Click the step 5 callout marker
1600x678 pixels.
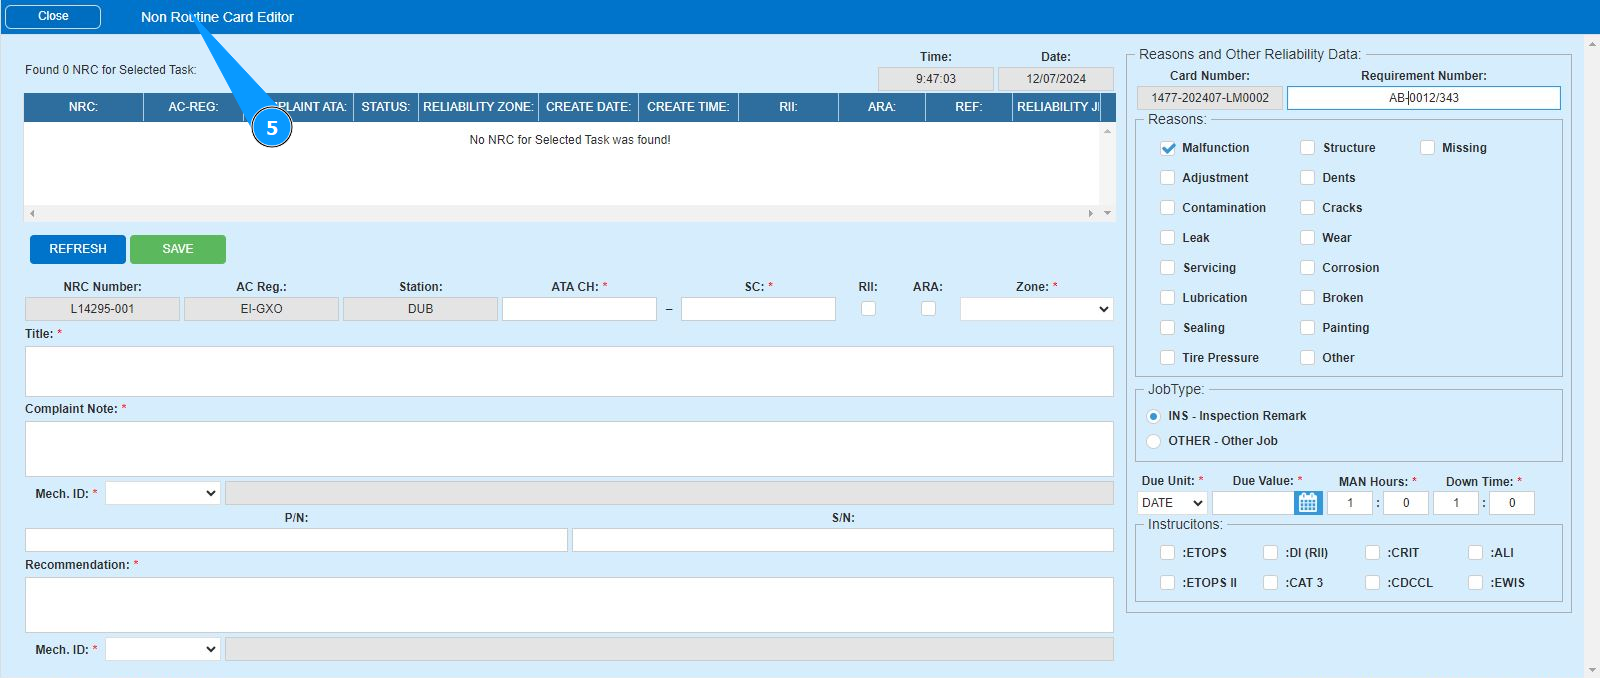coord(271,128)
